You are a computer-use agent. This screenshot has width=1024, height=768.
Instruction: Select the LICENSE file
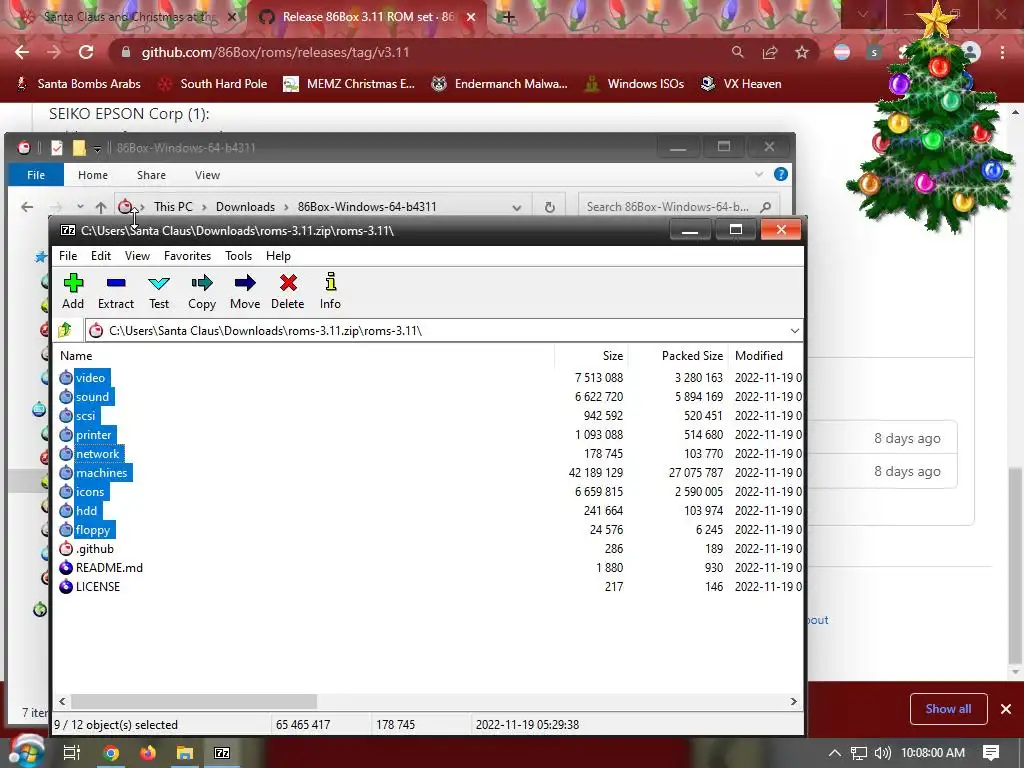coord(98,587)
